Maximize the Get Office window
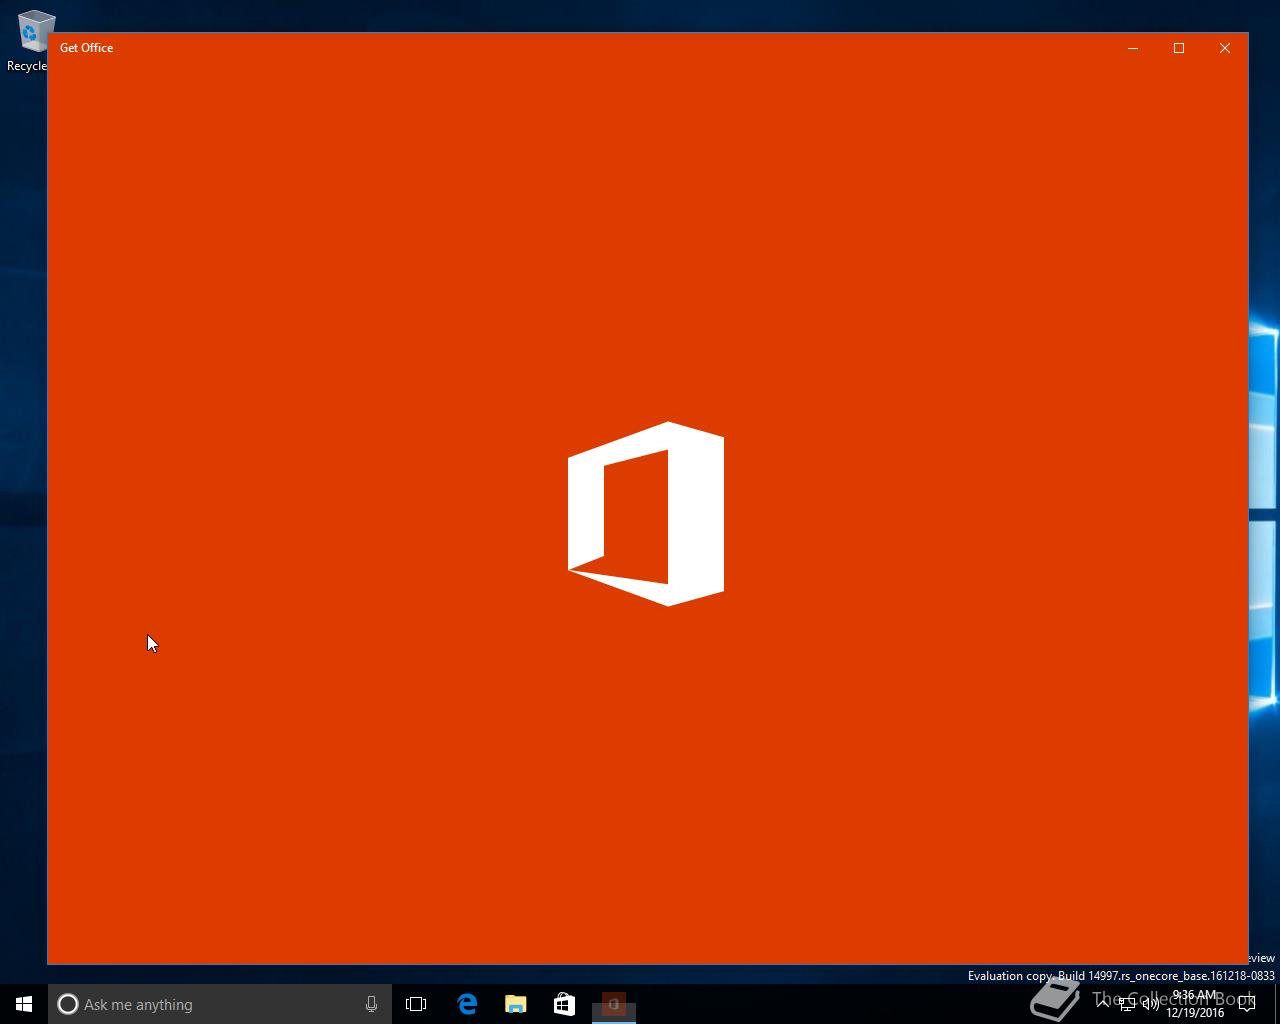Viewport: 1280px width, 1024px height. (x=1179, y=48)
